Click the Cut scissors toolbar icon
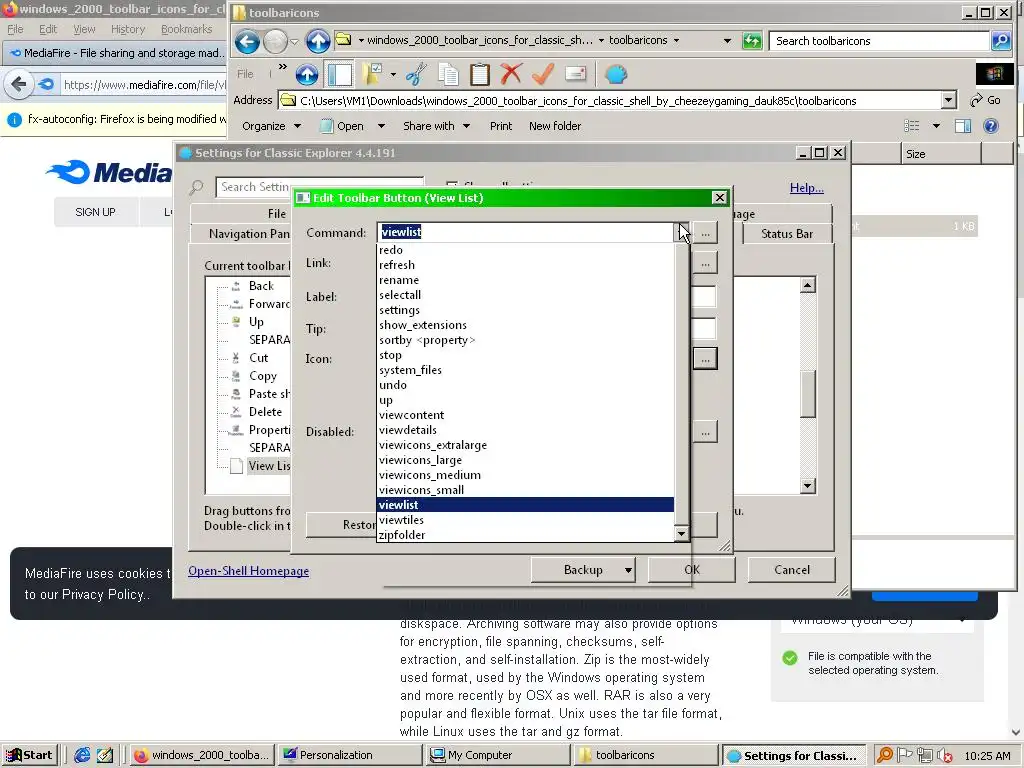1024x768 pixels. pos(416,74)
